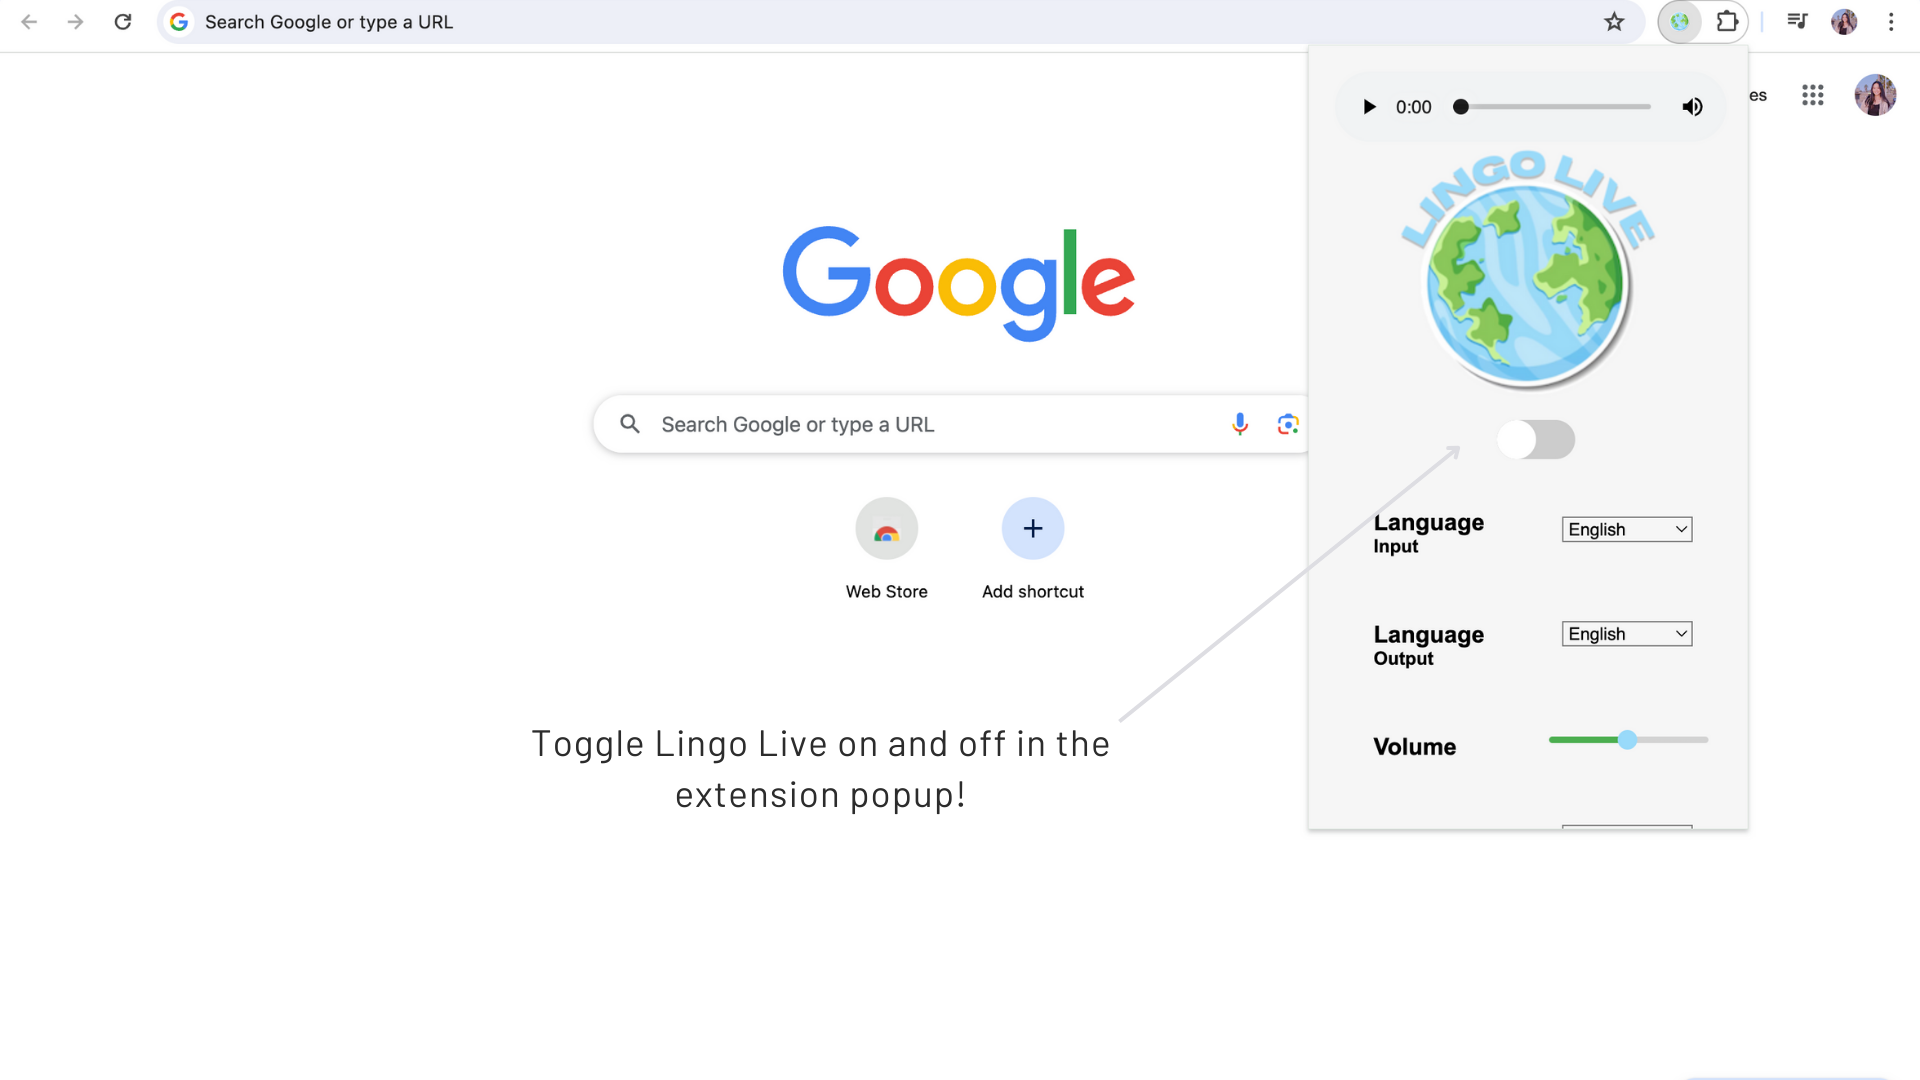The width and height of the screenshot is (1920, 1080).
Task: Open the Chrome three-dot menu
Action: click(x=1891, y=22)
